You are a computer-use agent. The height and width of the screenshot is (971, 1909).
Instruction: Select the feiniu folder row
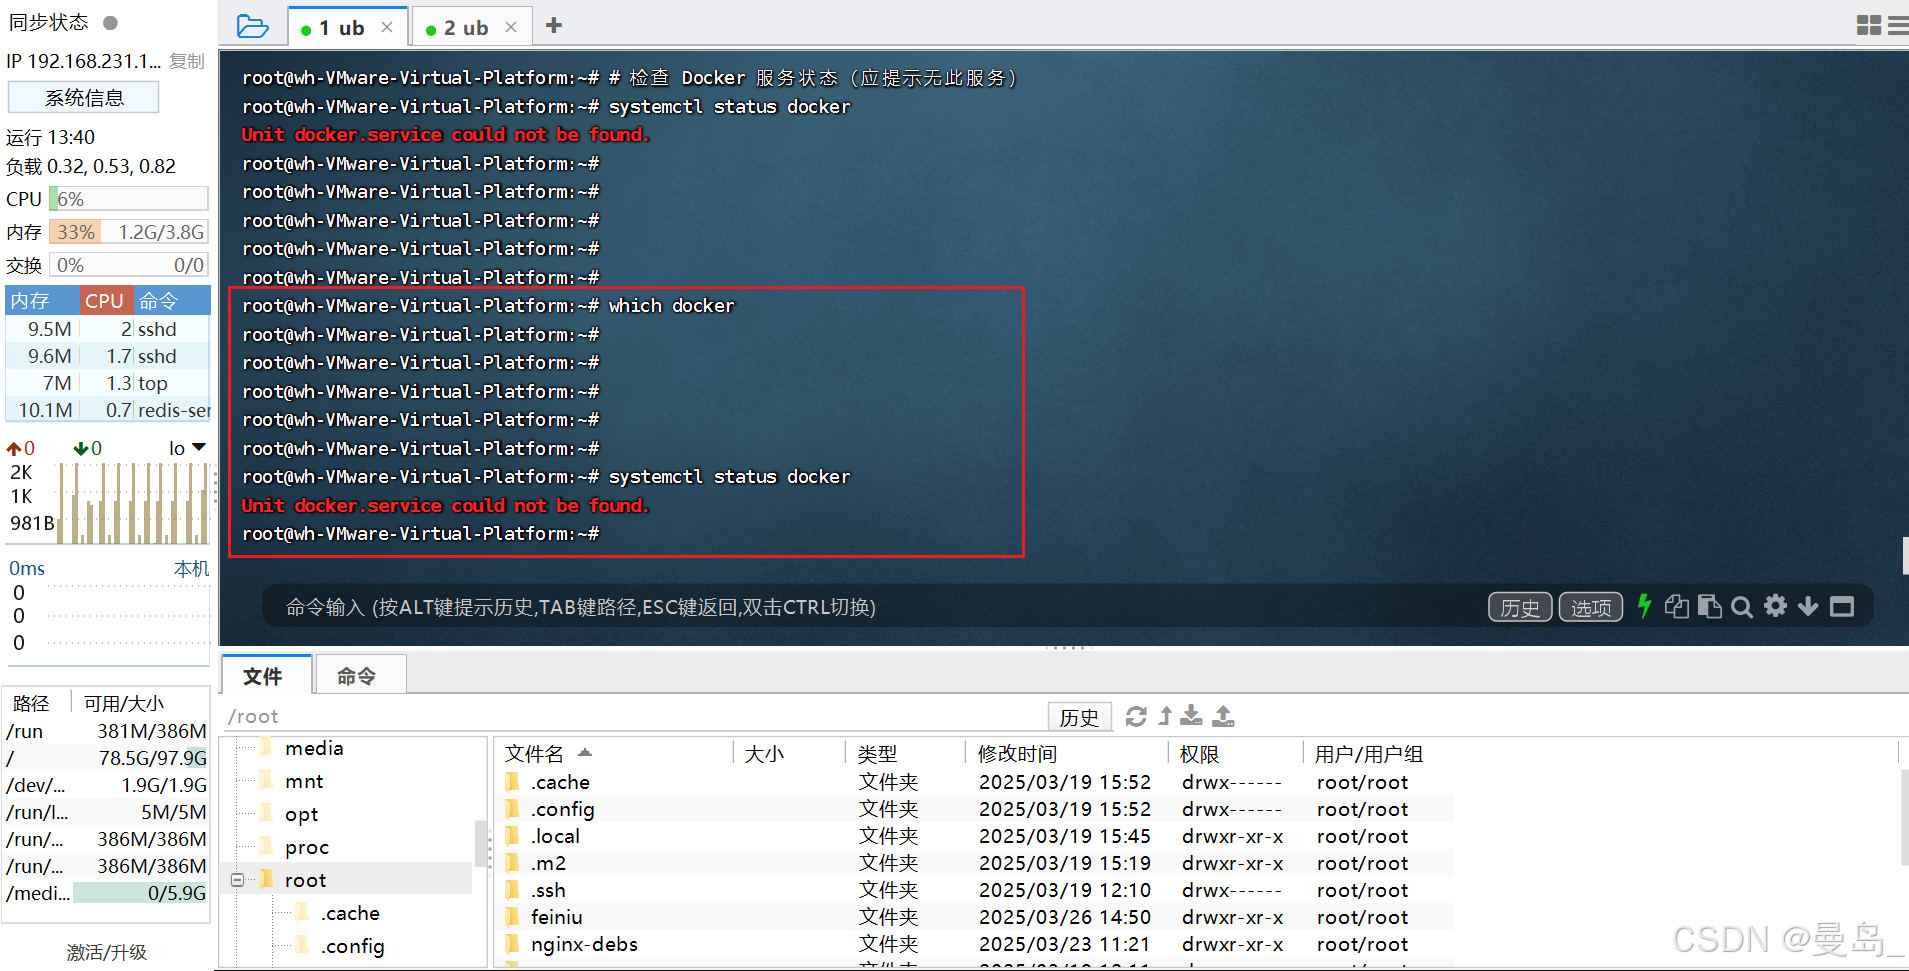975,917
